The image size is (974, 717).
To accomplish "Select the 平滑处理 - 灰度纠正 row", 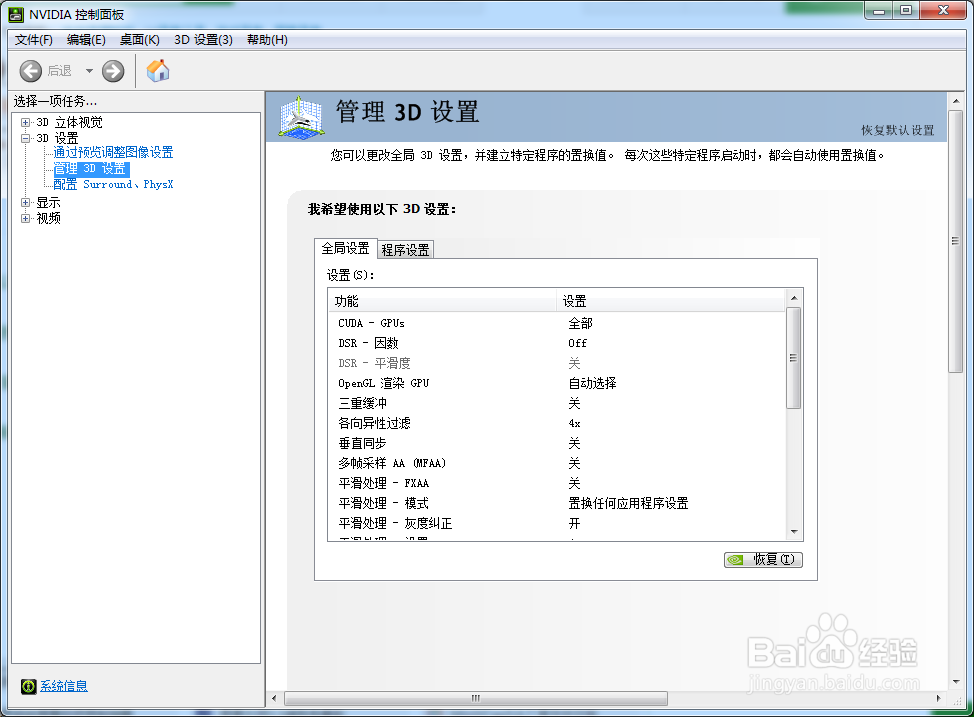I will (557, 523).
